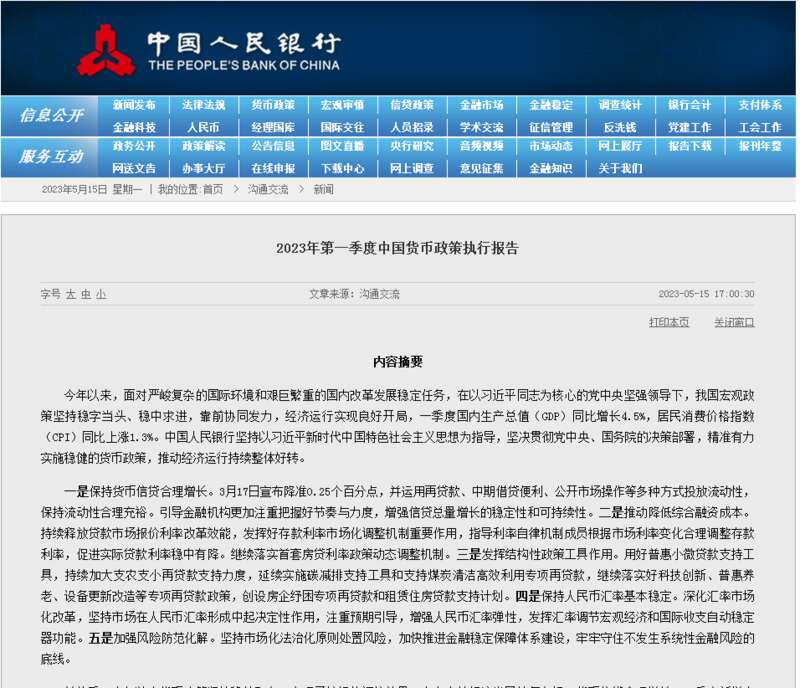
Task: Select 网上展厅 in the navigation
Action: pos(620,146)
